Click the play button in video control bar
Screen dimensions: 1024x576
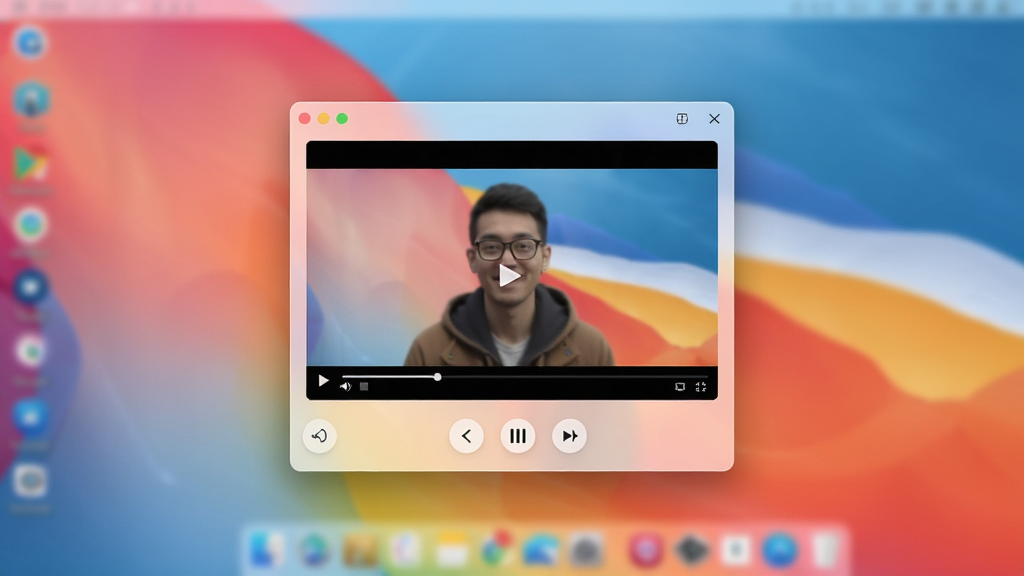(323, 380)
